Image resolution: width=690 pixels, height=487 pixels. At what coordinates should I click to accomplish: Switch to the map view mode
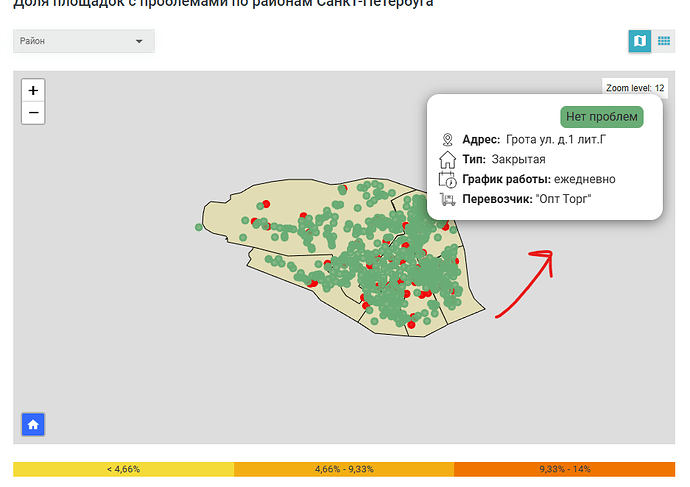coord(639,41)
